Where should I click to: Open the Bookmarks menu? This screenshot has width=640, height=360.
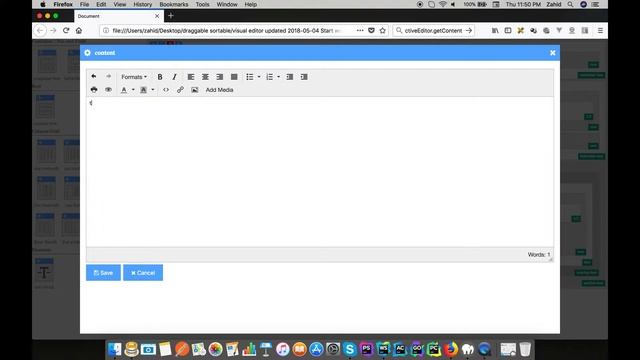[174, 4]
